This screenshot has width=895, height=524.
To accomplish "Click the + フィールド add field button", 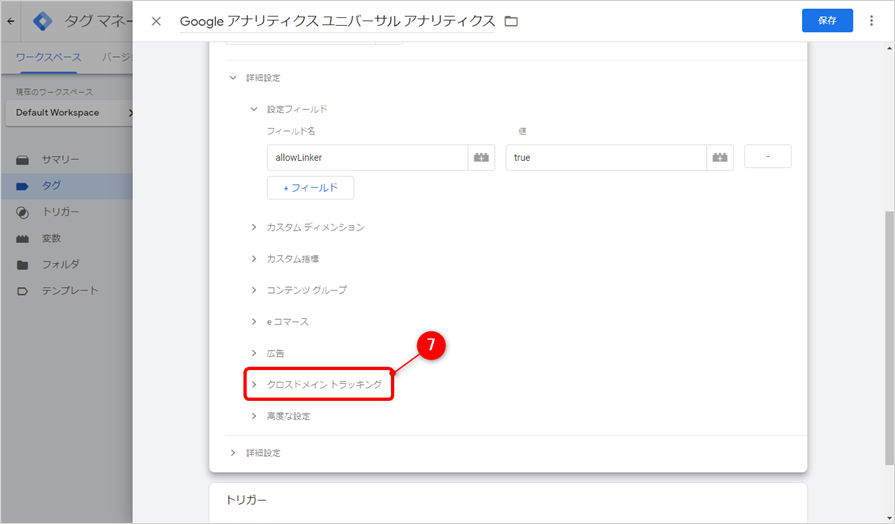I will pos(311,188).
